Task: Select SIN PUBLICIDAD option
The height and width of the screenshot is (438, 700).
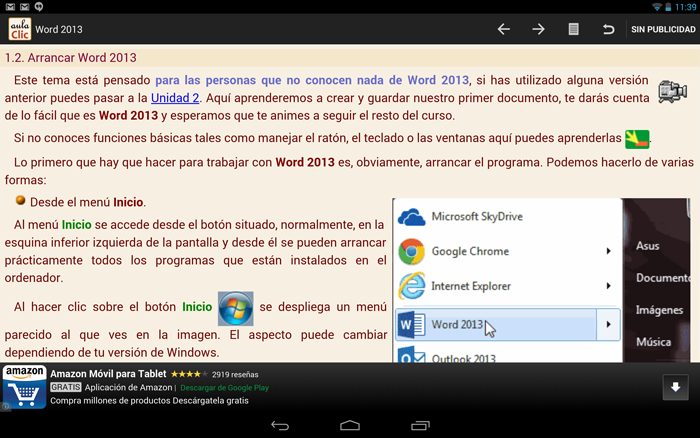Action: click(663, 29)
